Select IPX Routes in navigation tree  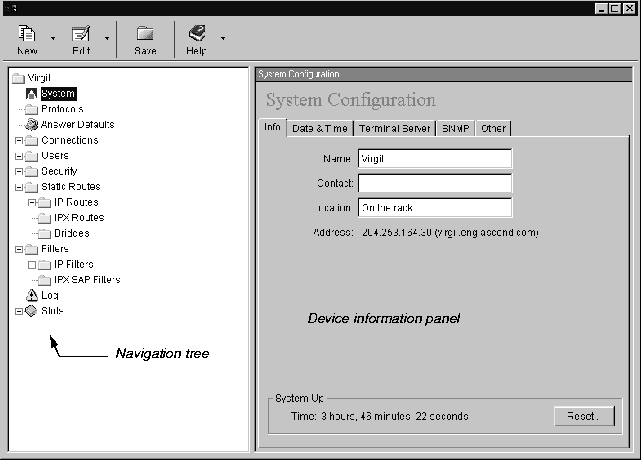[78, 218]
